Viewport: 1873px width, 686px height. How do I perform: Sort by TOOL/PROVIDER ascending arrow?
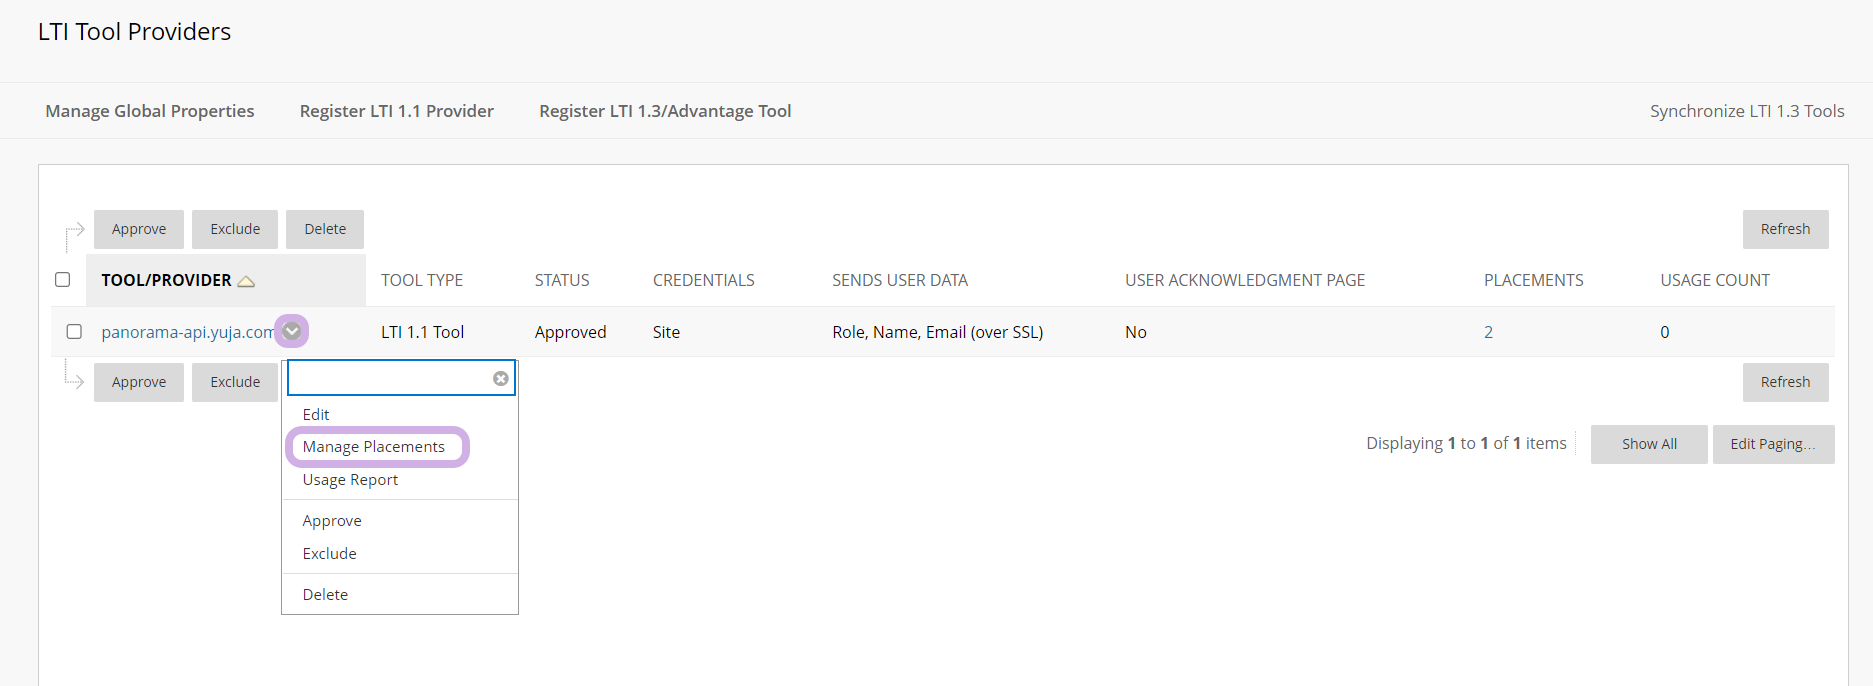point(246,281)
